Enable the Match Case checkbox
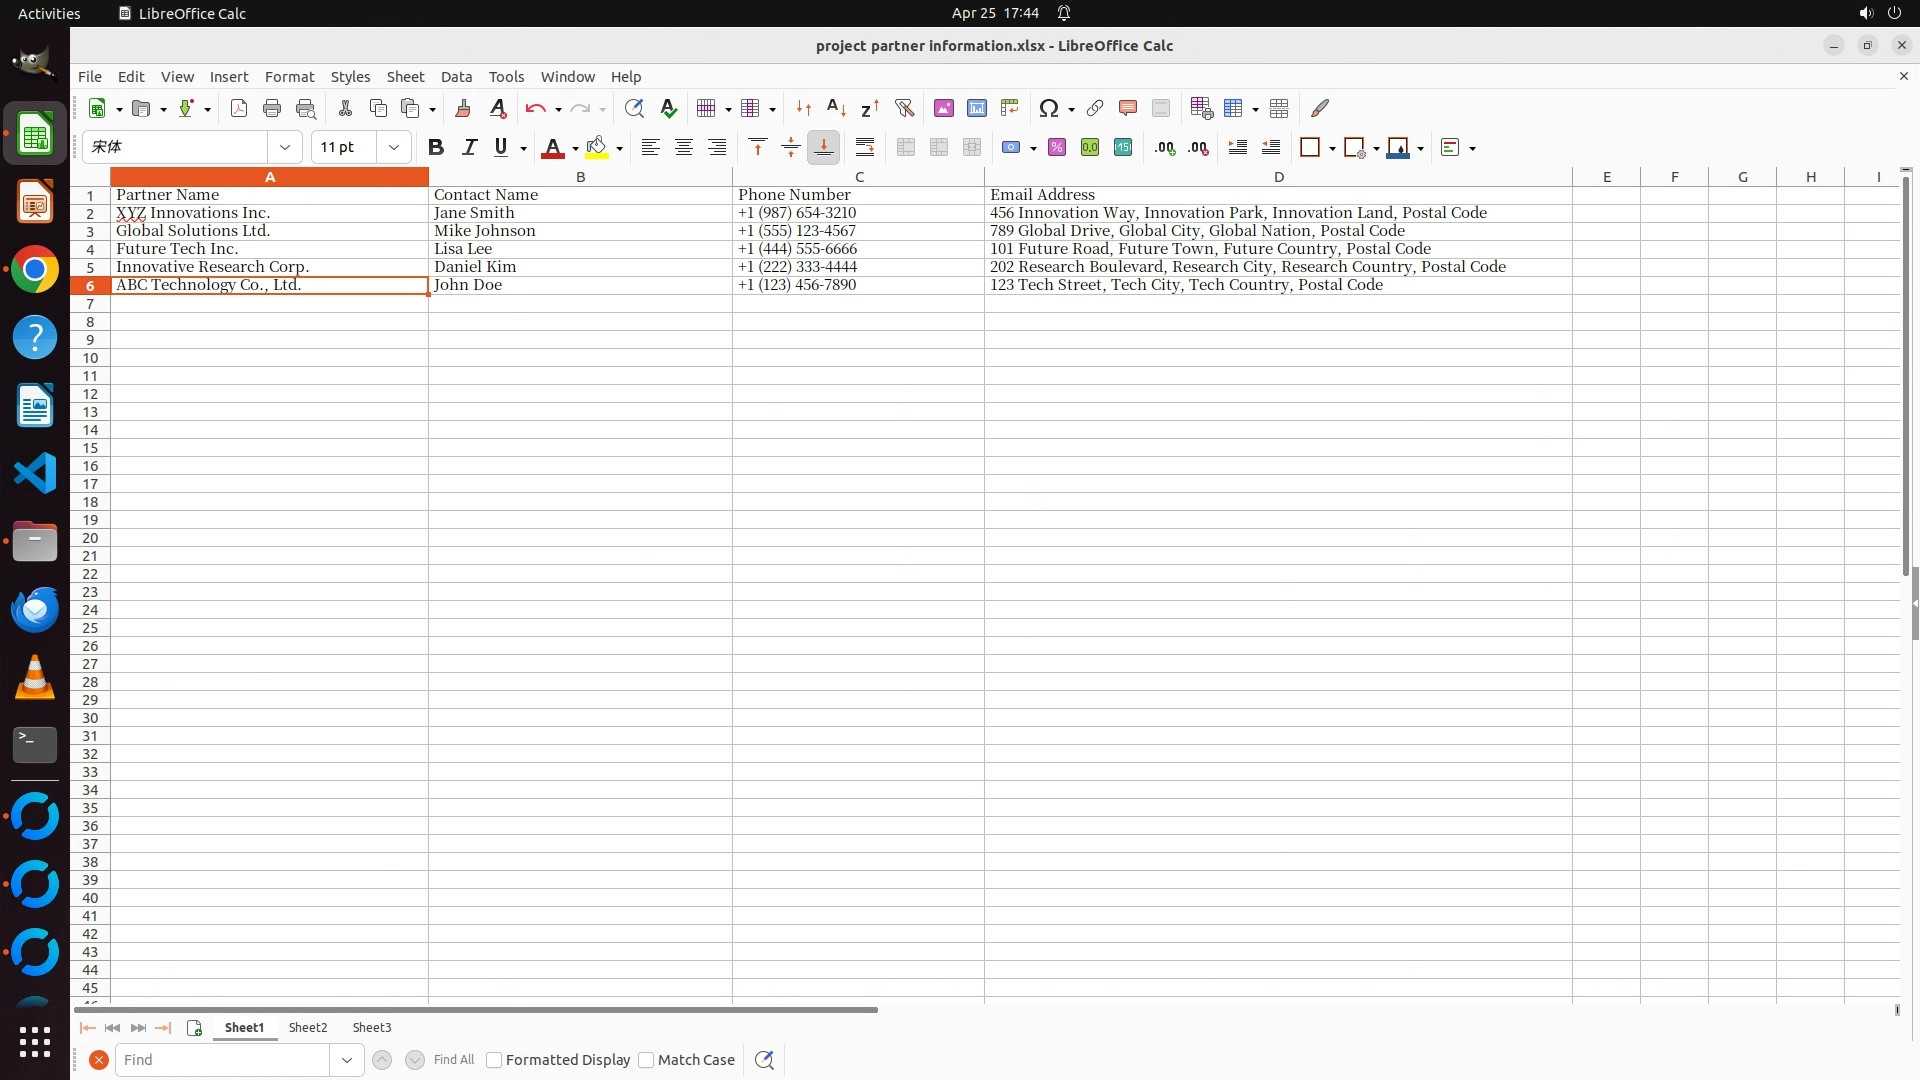The image size is (1920, 1080). point(646,1060)
